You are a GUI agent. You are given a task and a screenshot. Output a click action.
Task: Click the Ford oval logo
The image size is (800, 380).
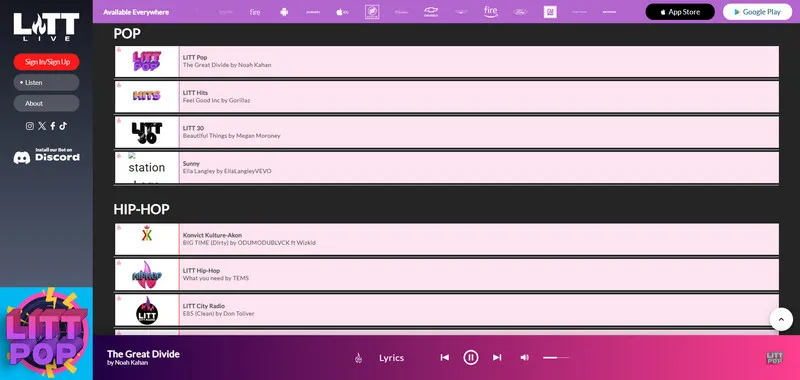[520, 12]
